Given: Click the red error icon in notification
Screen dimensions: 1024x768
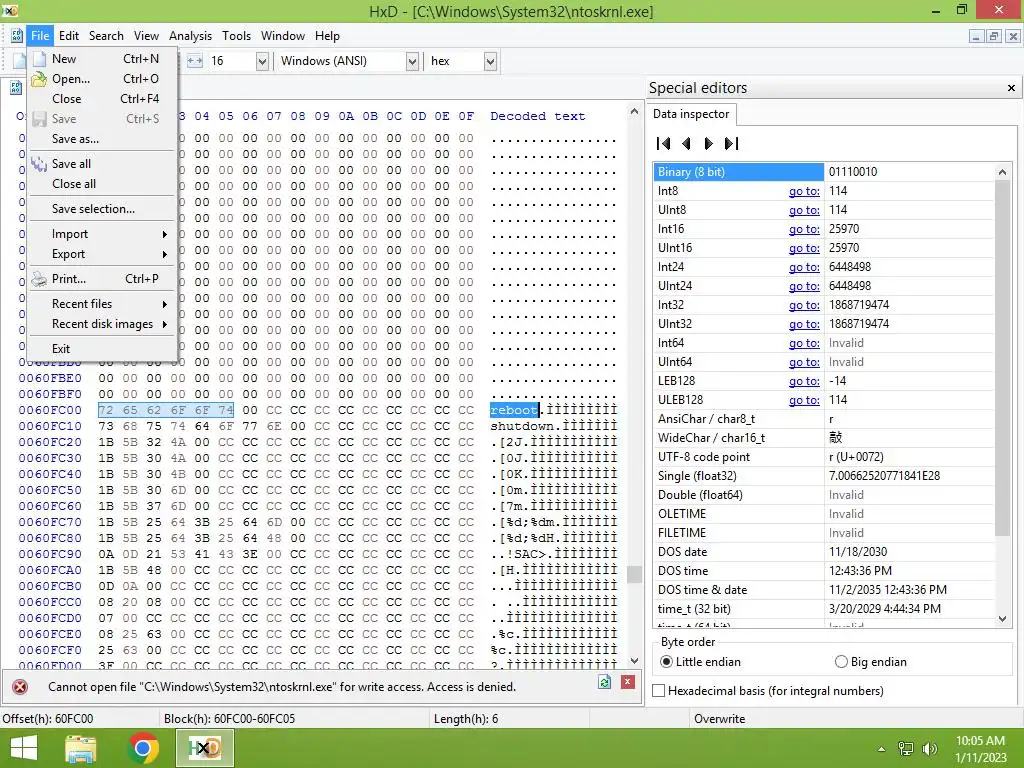Looking at the screenshot, I should tap(20, 687).
